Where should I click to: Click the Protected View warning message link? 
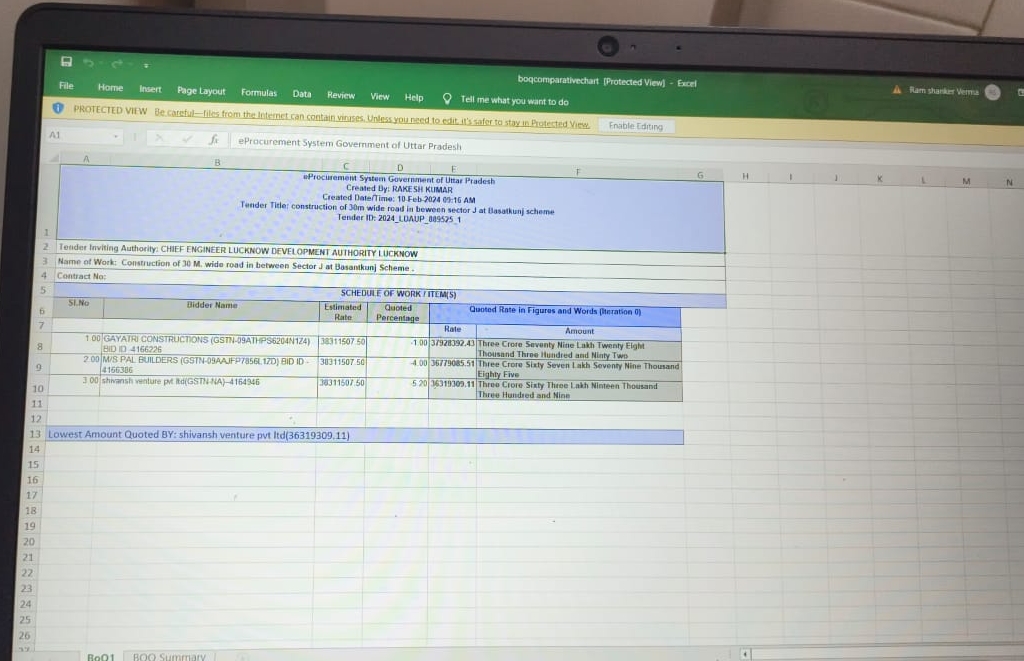tap(372, 119)
